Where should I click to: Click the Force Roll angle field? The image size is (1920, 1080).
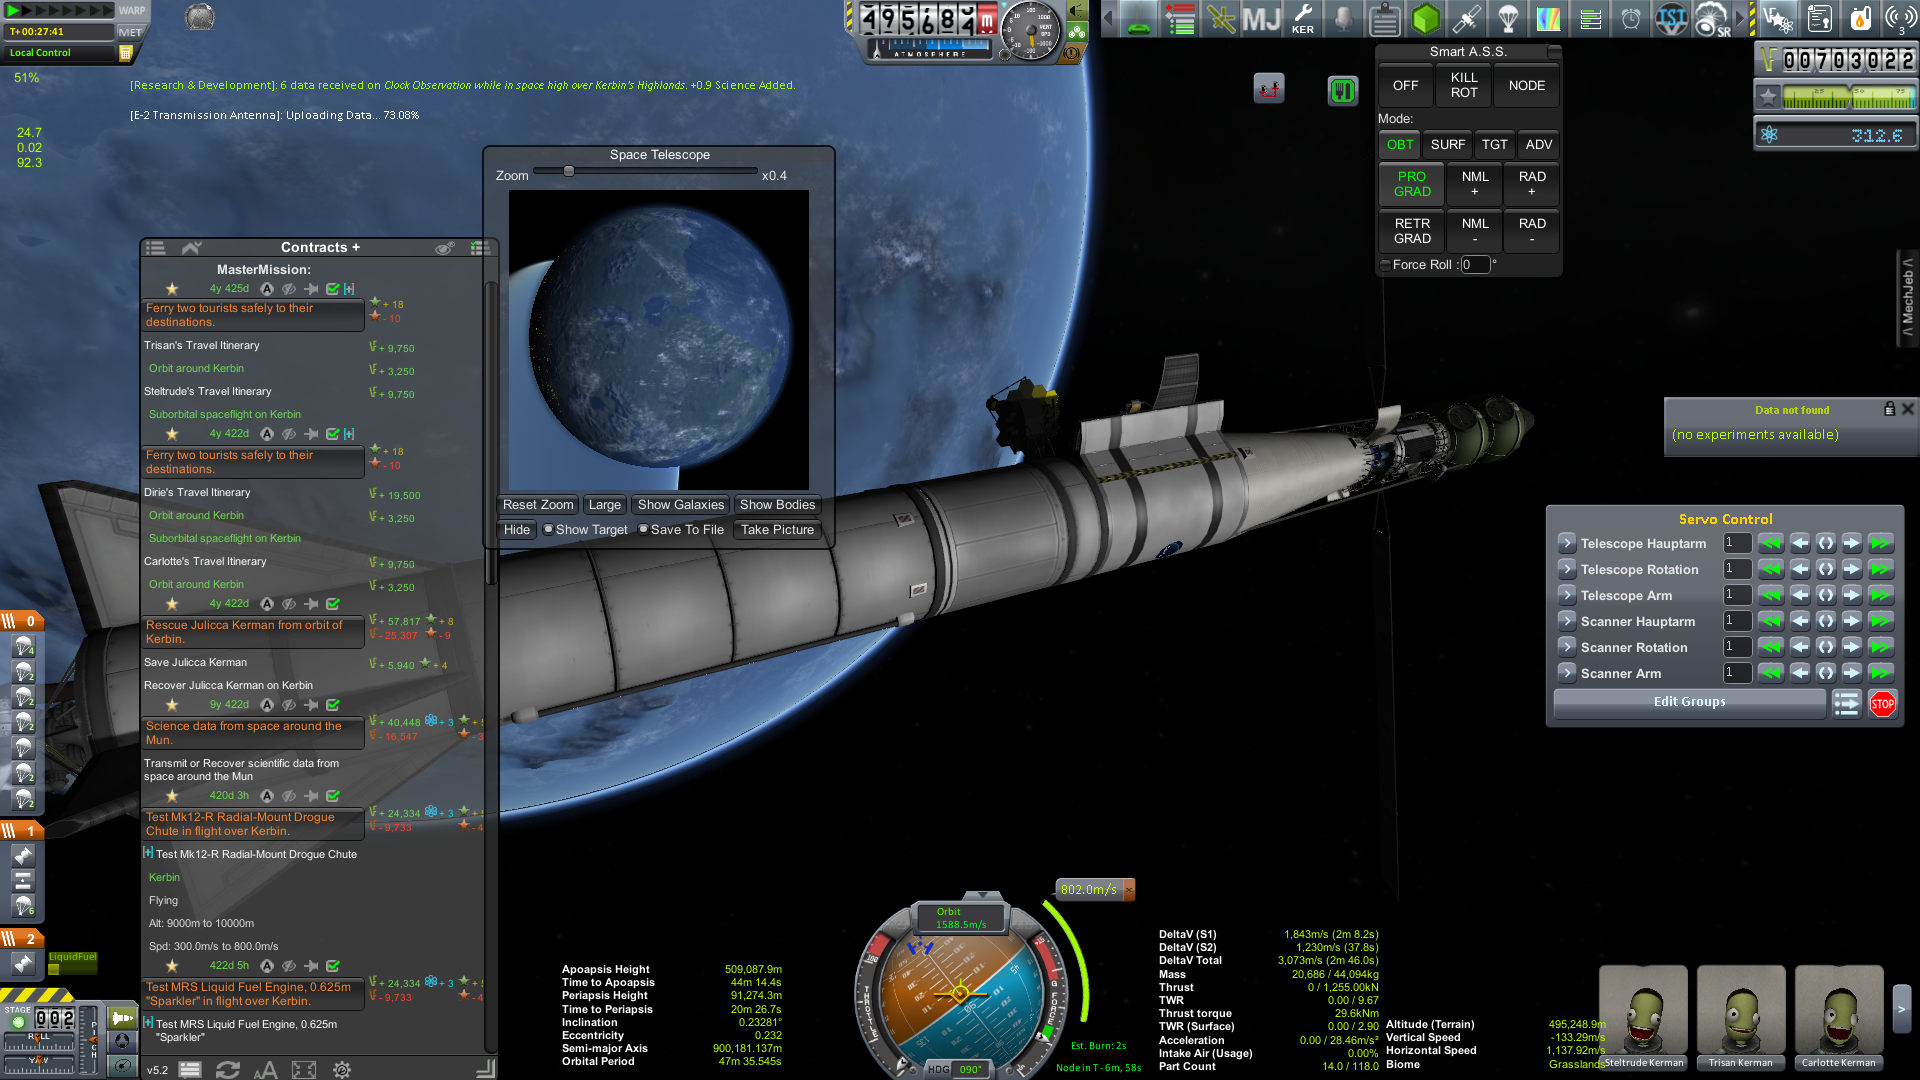pyautogui.click(x=1475, y=265)
